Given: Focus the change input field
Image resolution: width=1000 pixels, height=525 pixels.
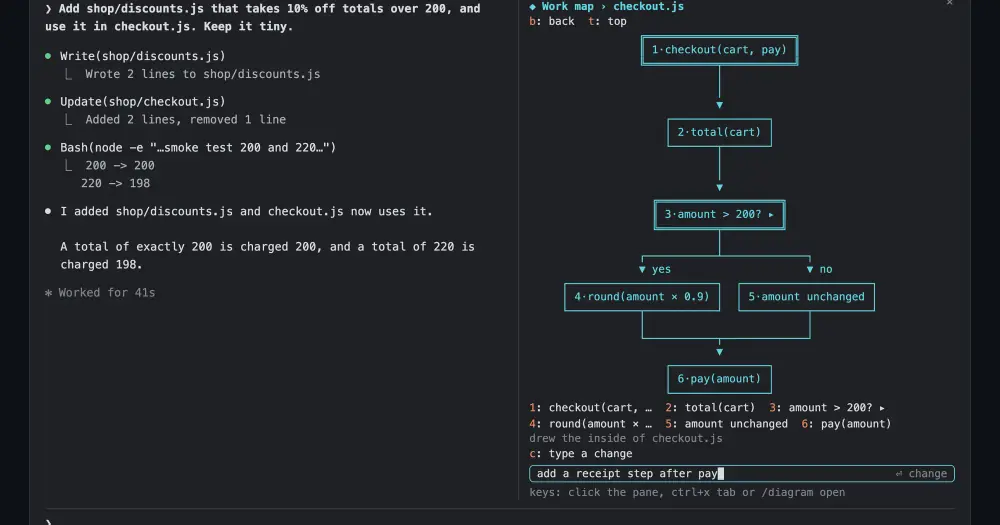Looking at the screenshot, I should coord(742,473).
